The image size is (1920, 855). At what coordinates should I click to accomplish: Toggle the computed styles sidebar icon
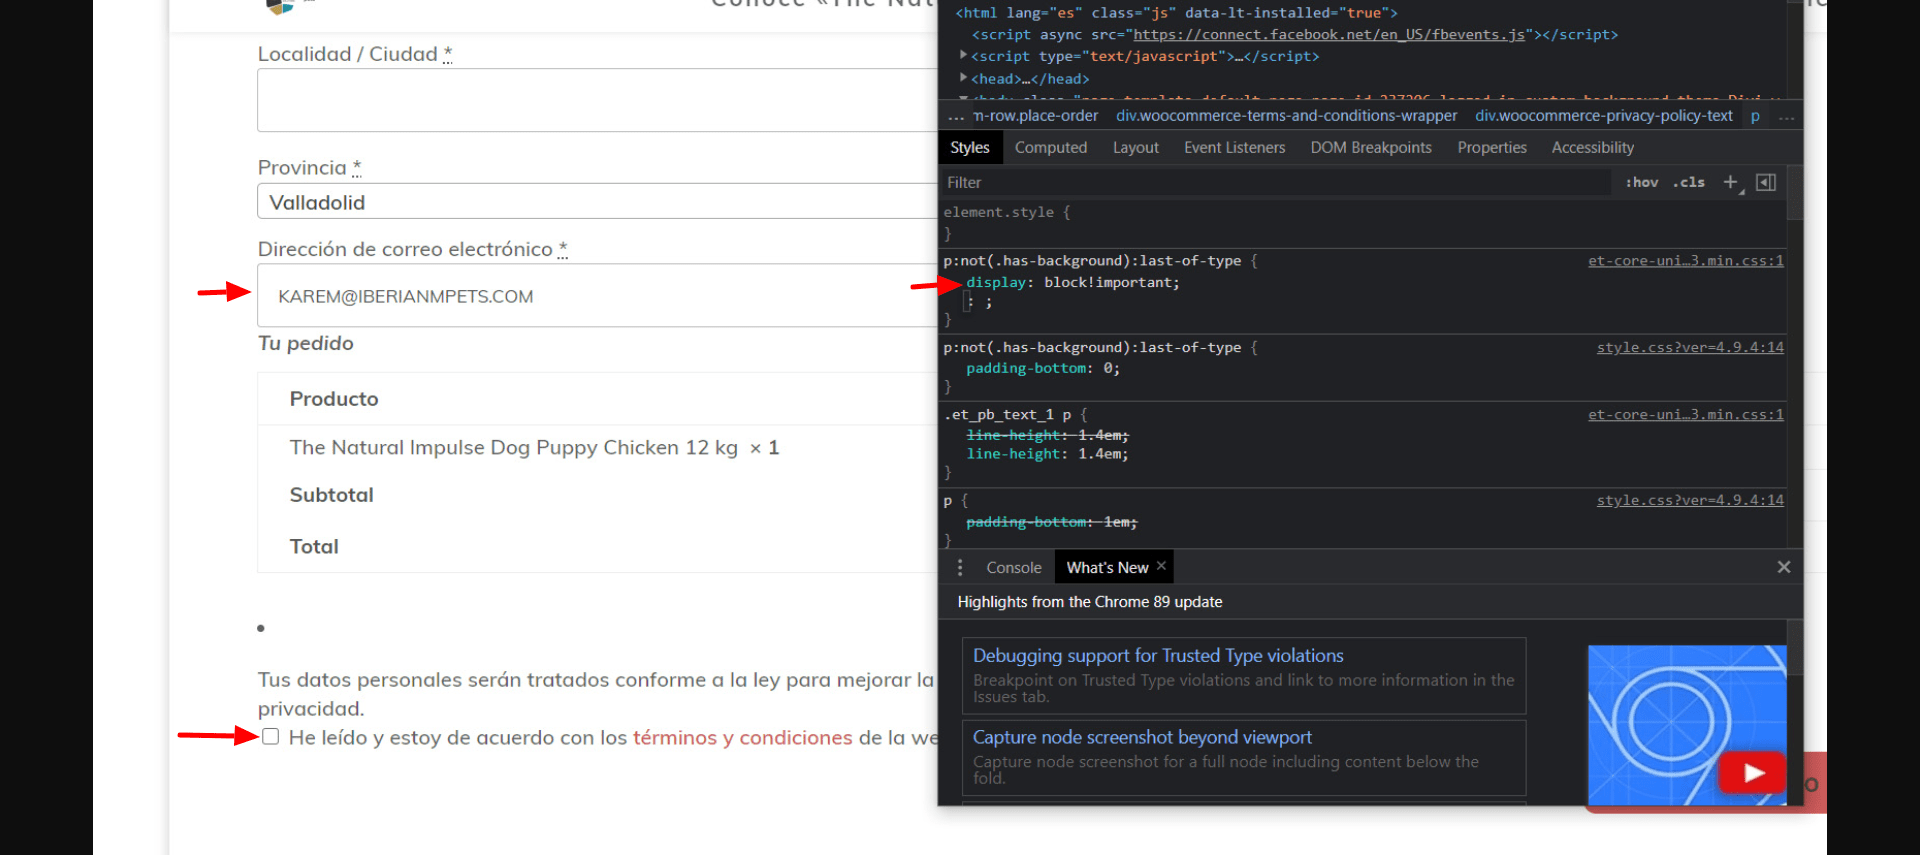pyautogui.click(x=1766, y=182)
